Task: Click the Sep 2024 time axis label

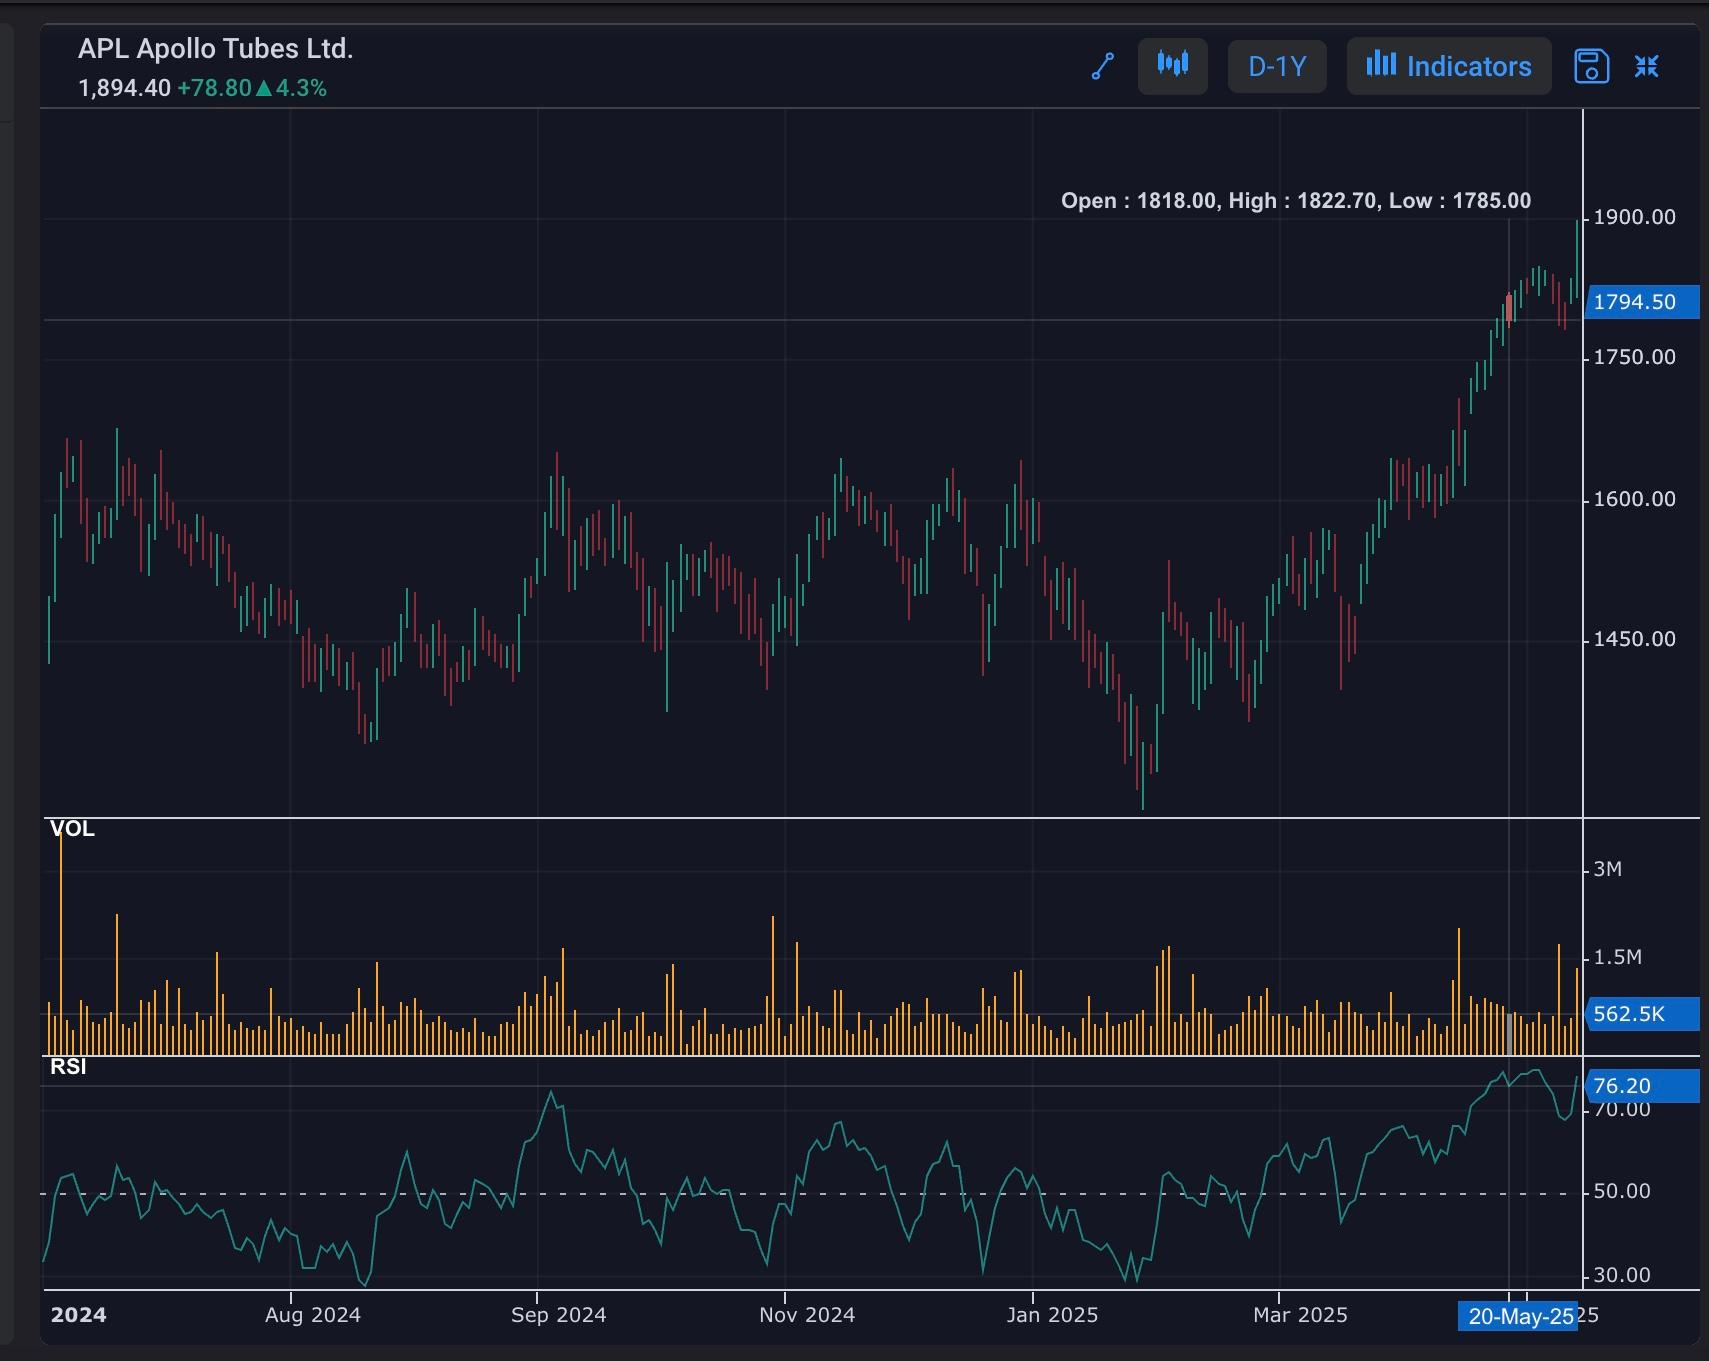Action: [x=559, y=1315]
